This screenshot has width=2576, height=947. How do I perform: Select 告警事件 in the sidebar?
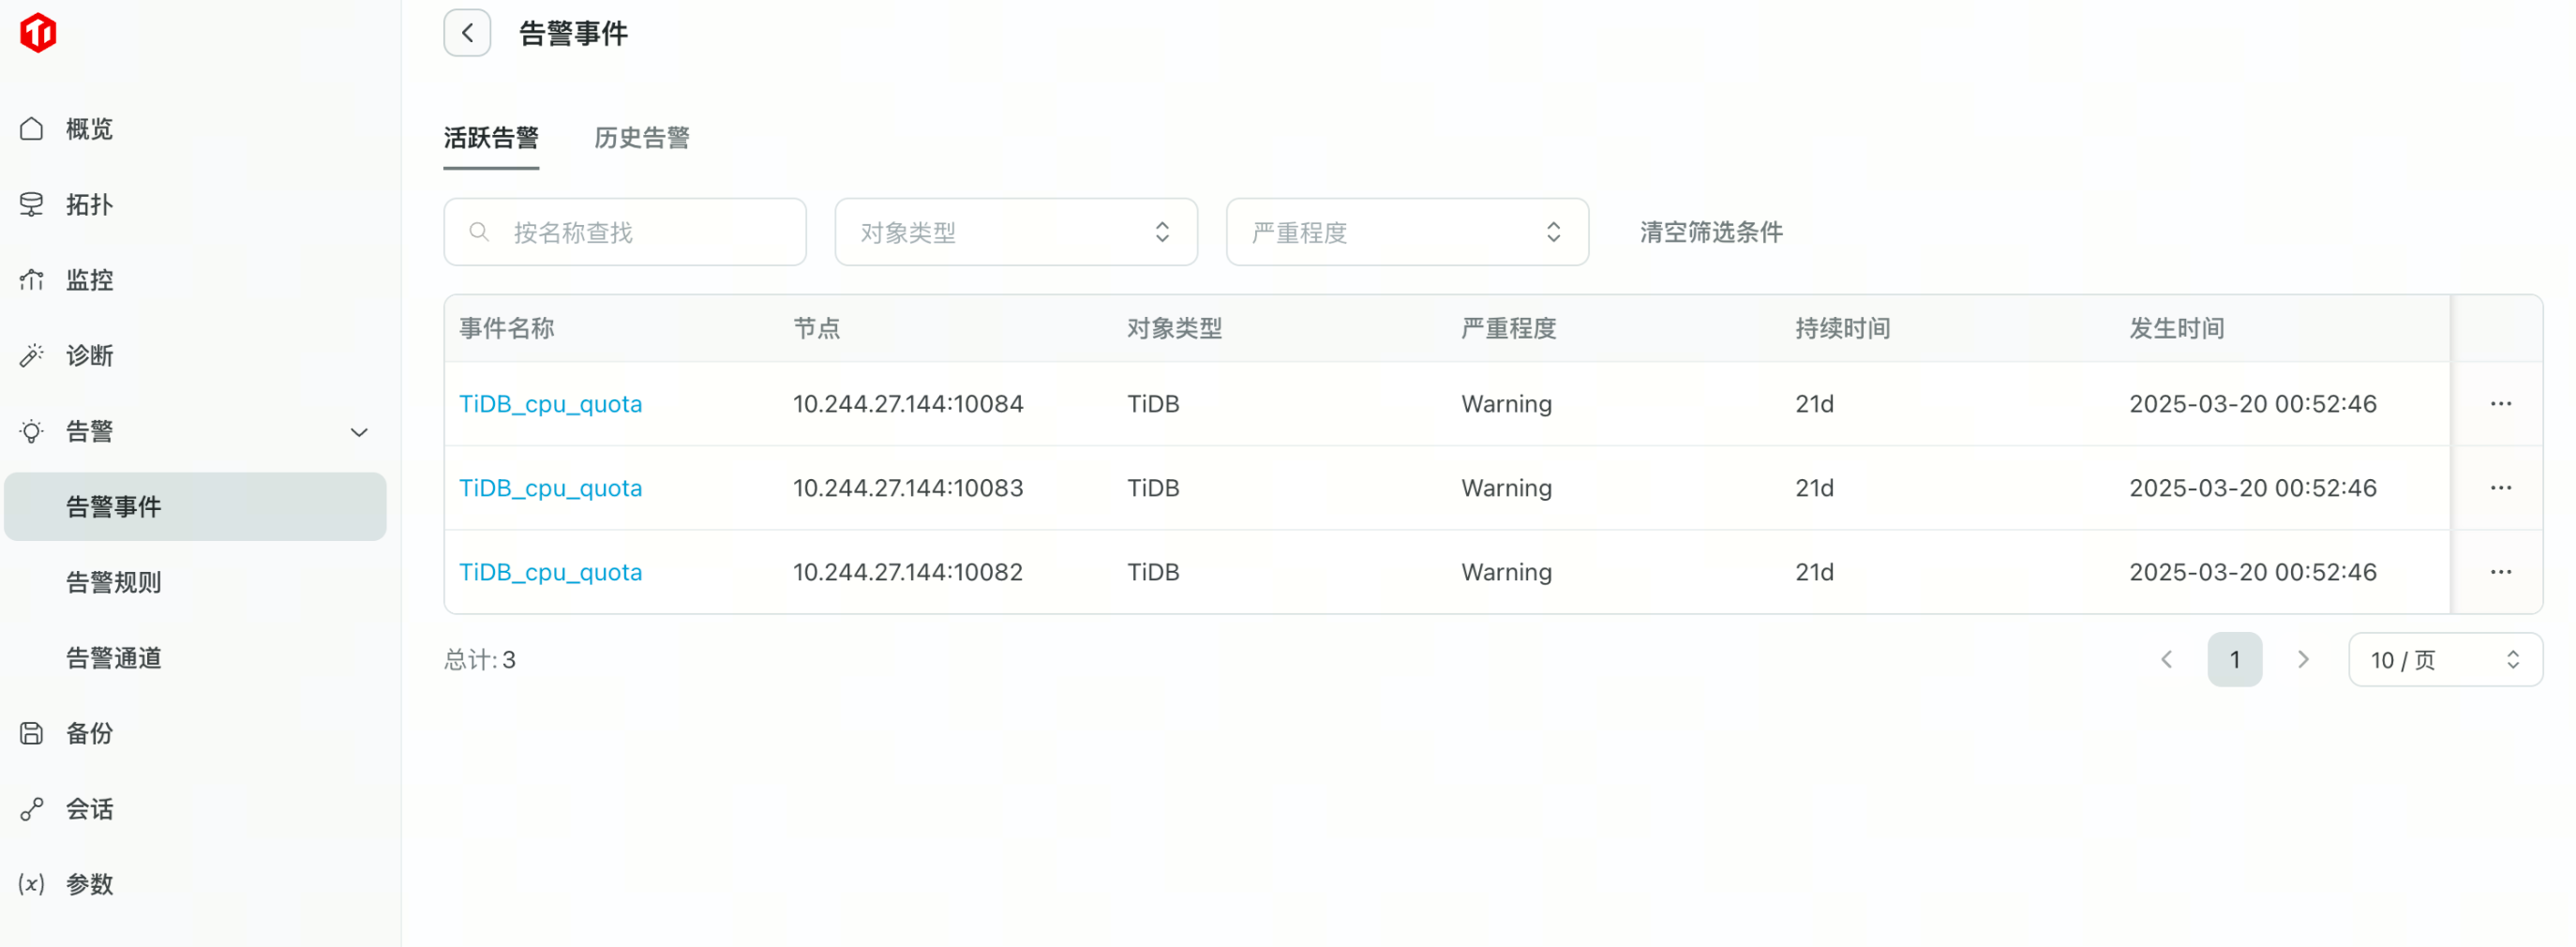(195, 507)
